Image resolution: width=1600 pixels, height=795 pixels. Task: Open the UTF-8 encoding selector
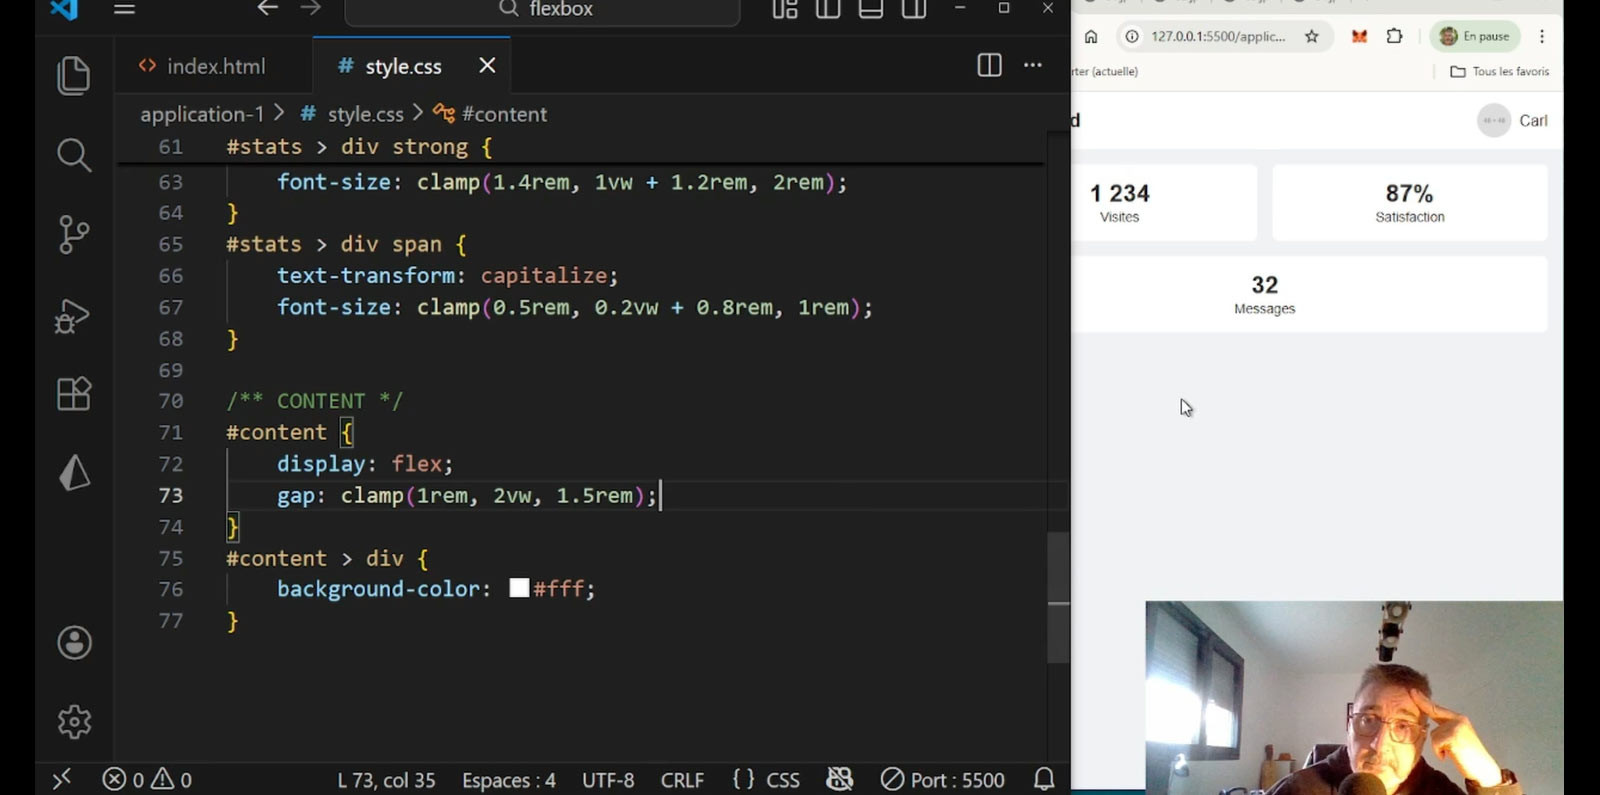click(608, 780)
